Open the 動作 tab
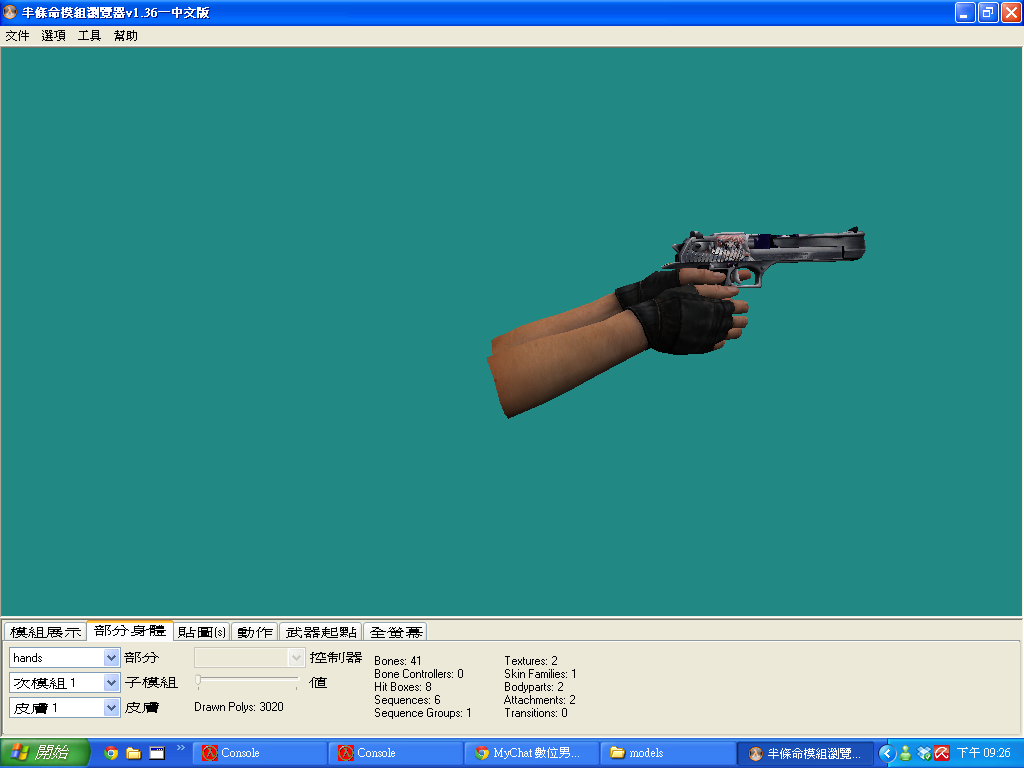 (x=255, y=632)
